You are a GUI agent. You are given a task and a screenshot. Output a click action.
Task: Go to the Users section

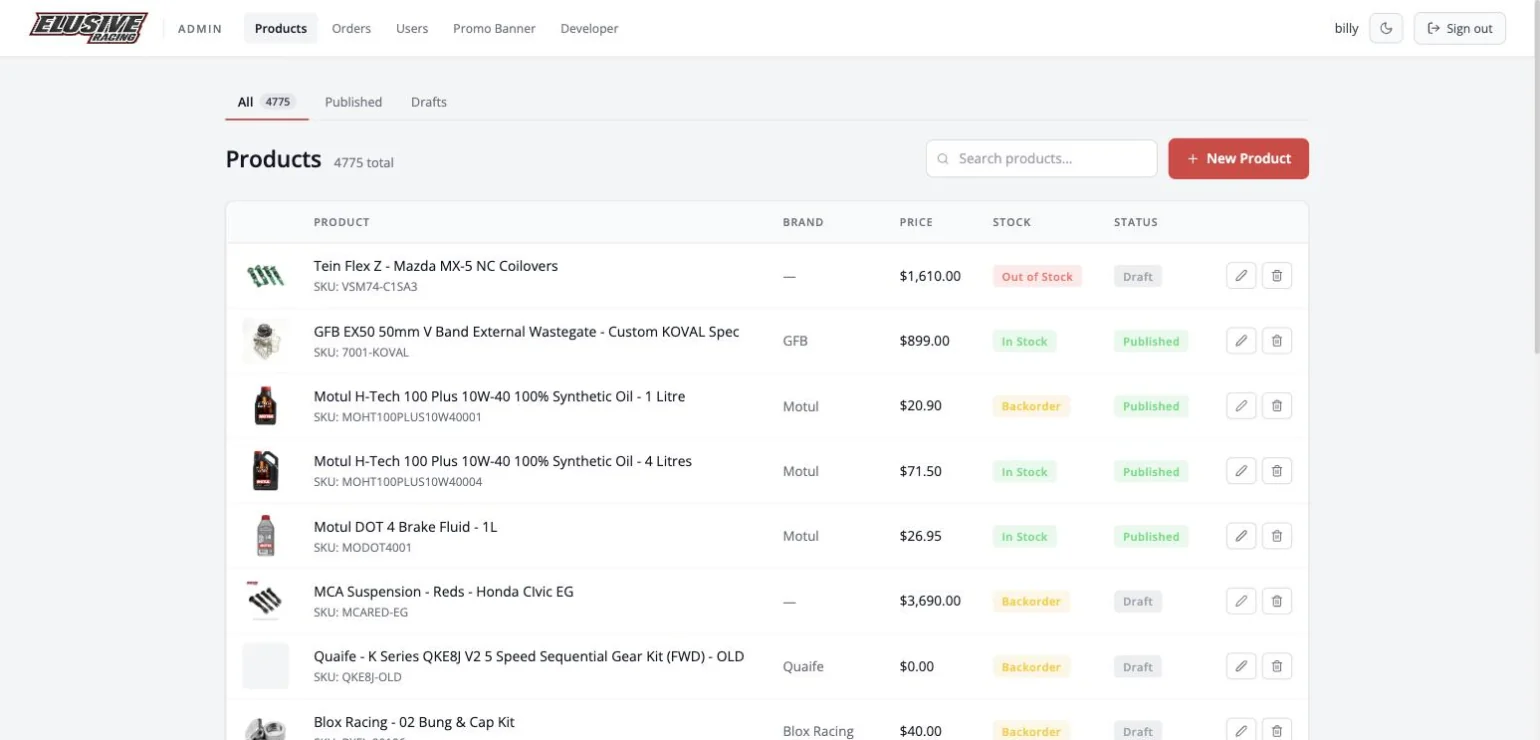coord(412,28)
